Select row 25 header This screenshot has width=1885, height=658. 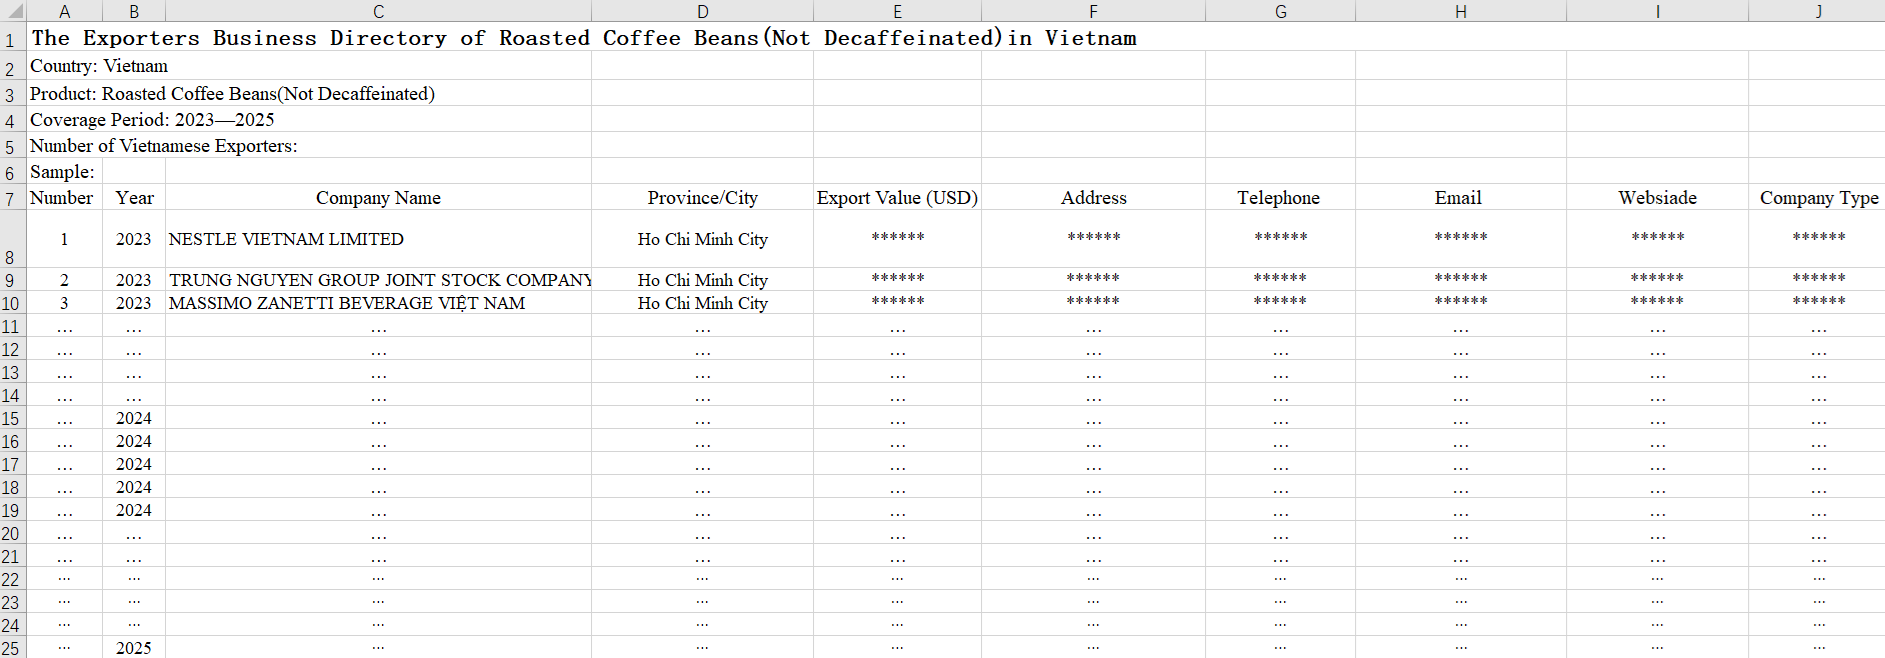pos(11,648)
